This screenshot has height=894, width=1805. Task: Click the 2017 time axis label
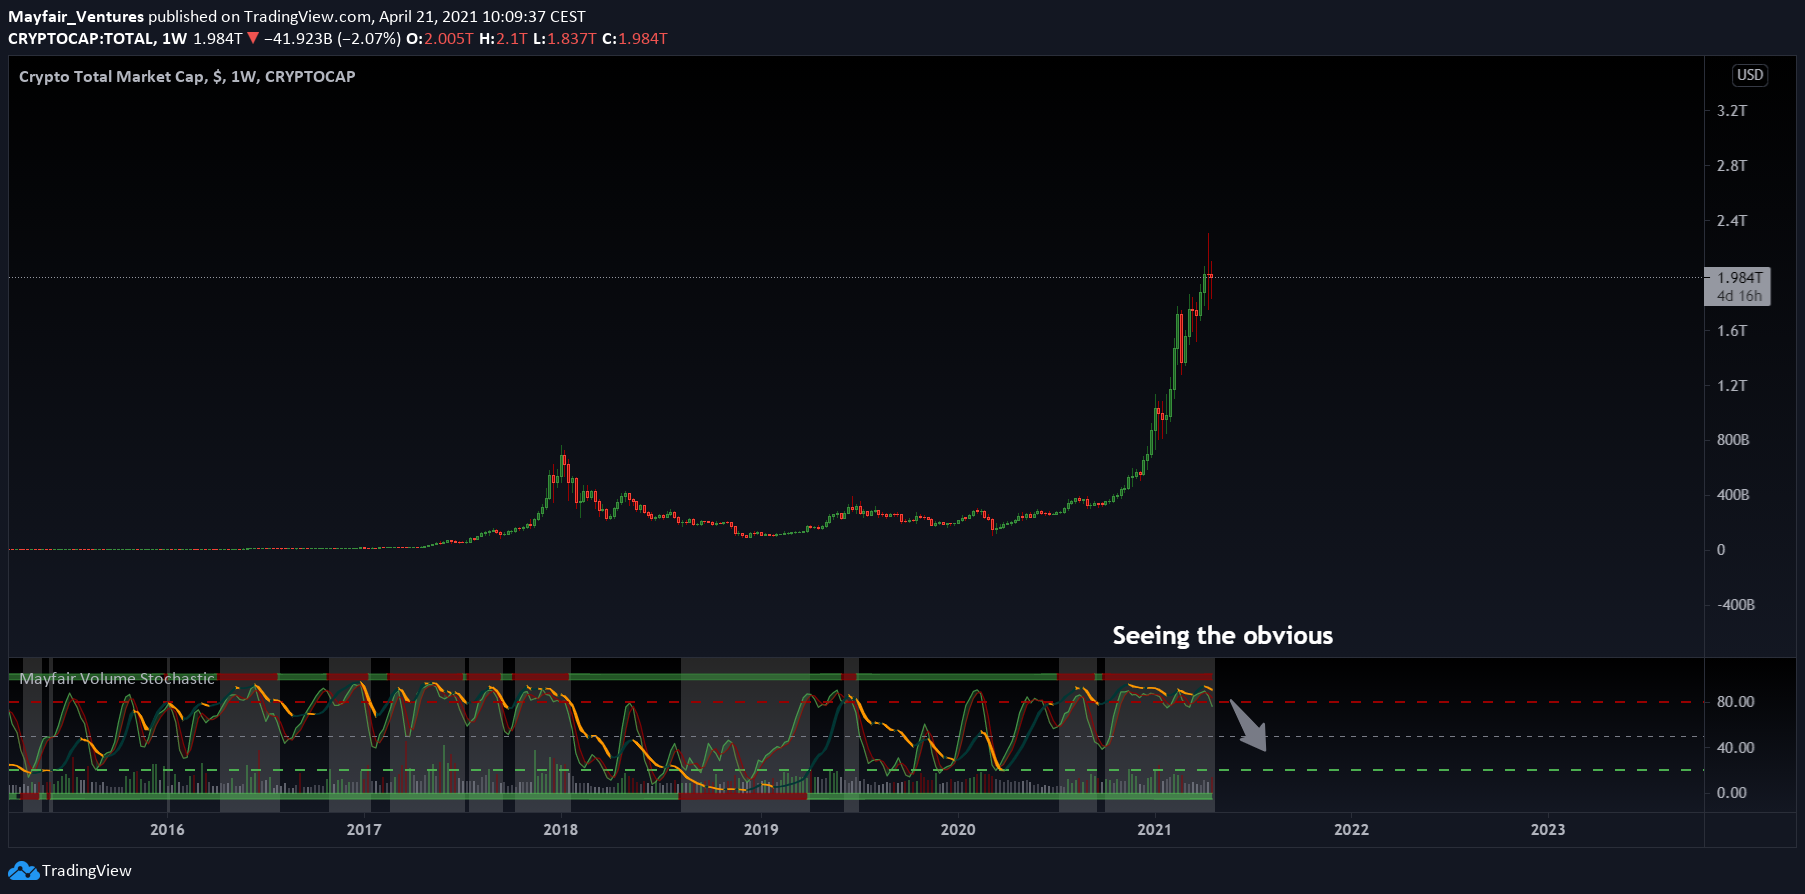click(x=364, y=830)
